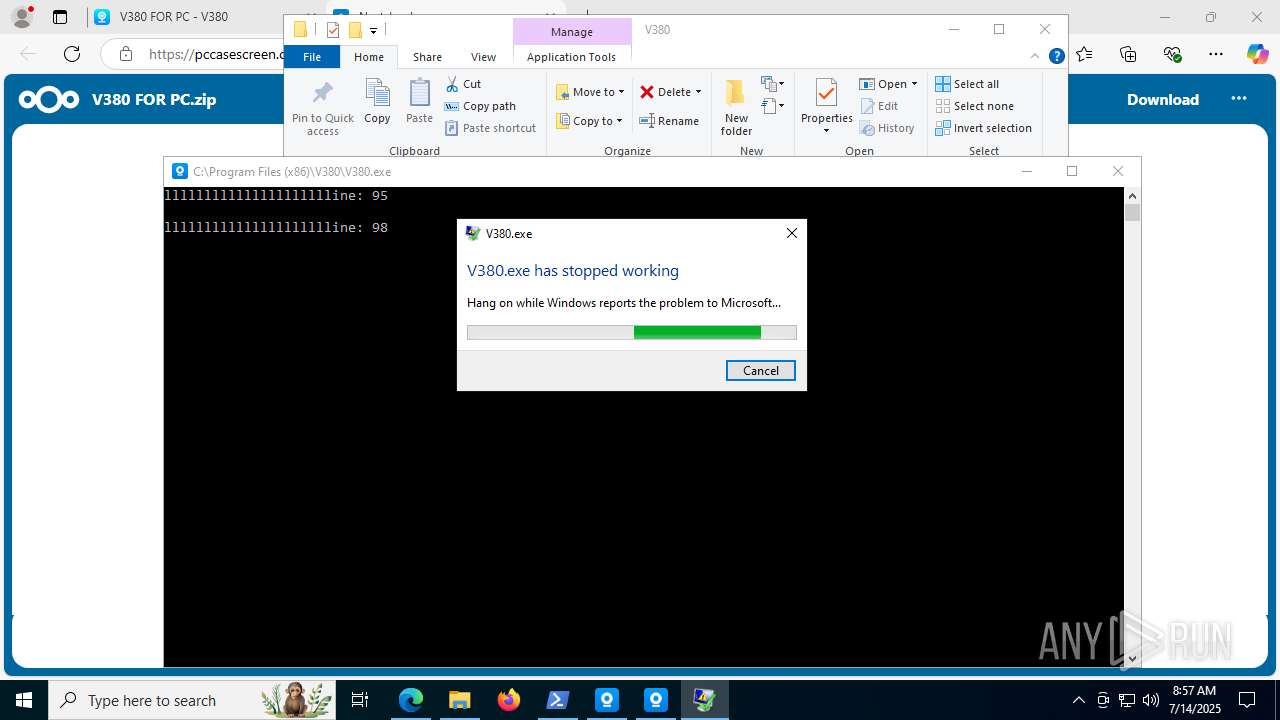This screenshot has height=720, width=1280.
Task: Click the Windows Start button
Action: (24, 700)
